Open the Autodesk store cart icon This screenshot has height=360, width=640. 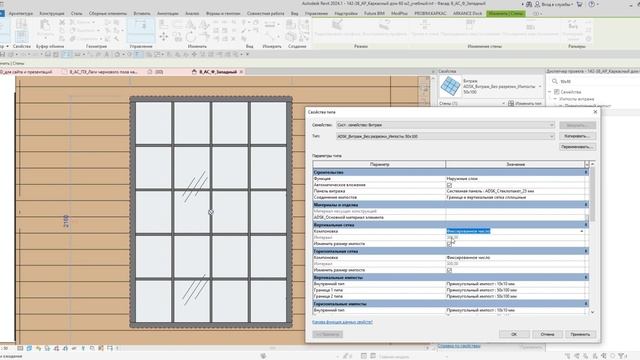[x=579, y=4]
